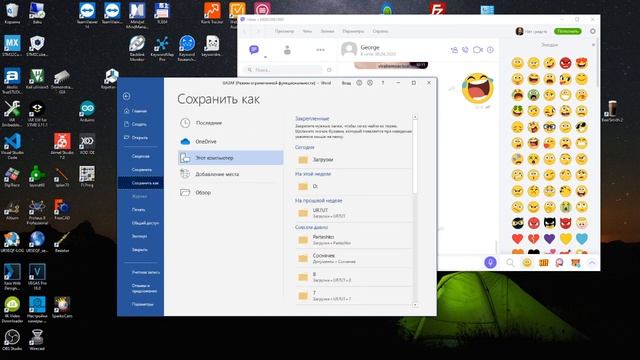Pick the Загрузки folder under Сегодня

coord(353,160)
